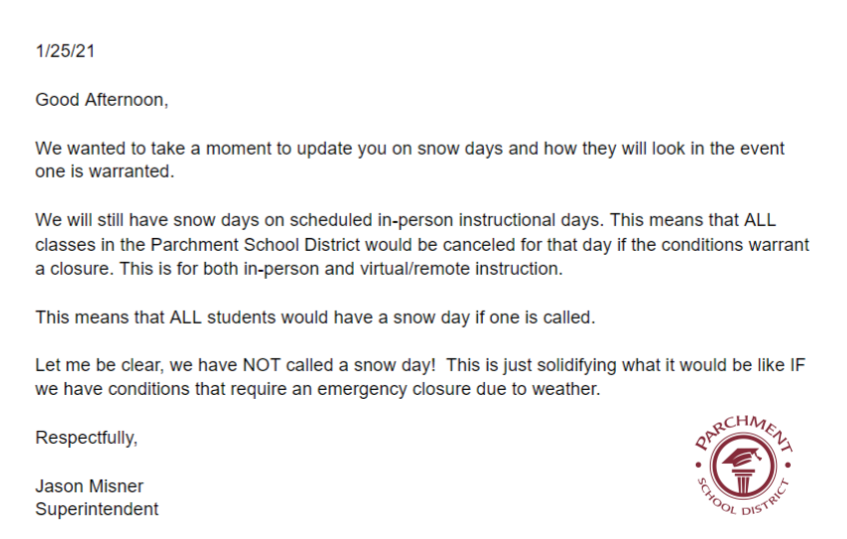Click 'Respectfully,' closing line
Viewport: 847px width, 539px height.
tap(86, 437)
